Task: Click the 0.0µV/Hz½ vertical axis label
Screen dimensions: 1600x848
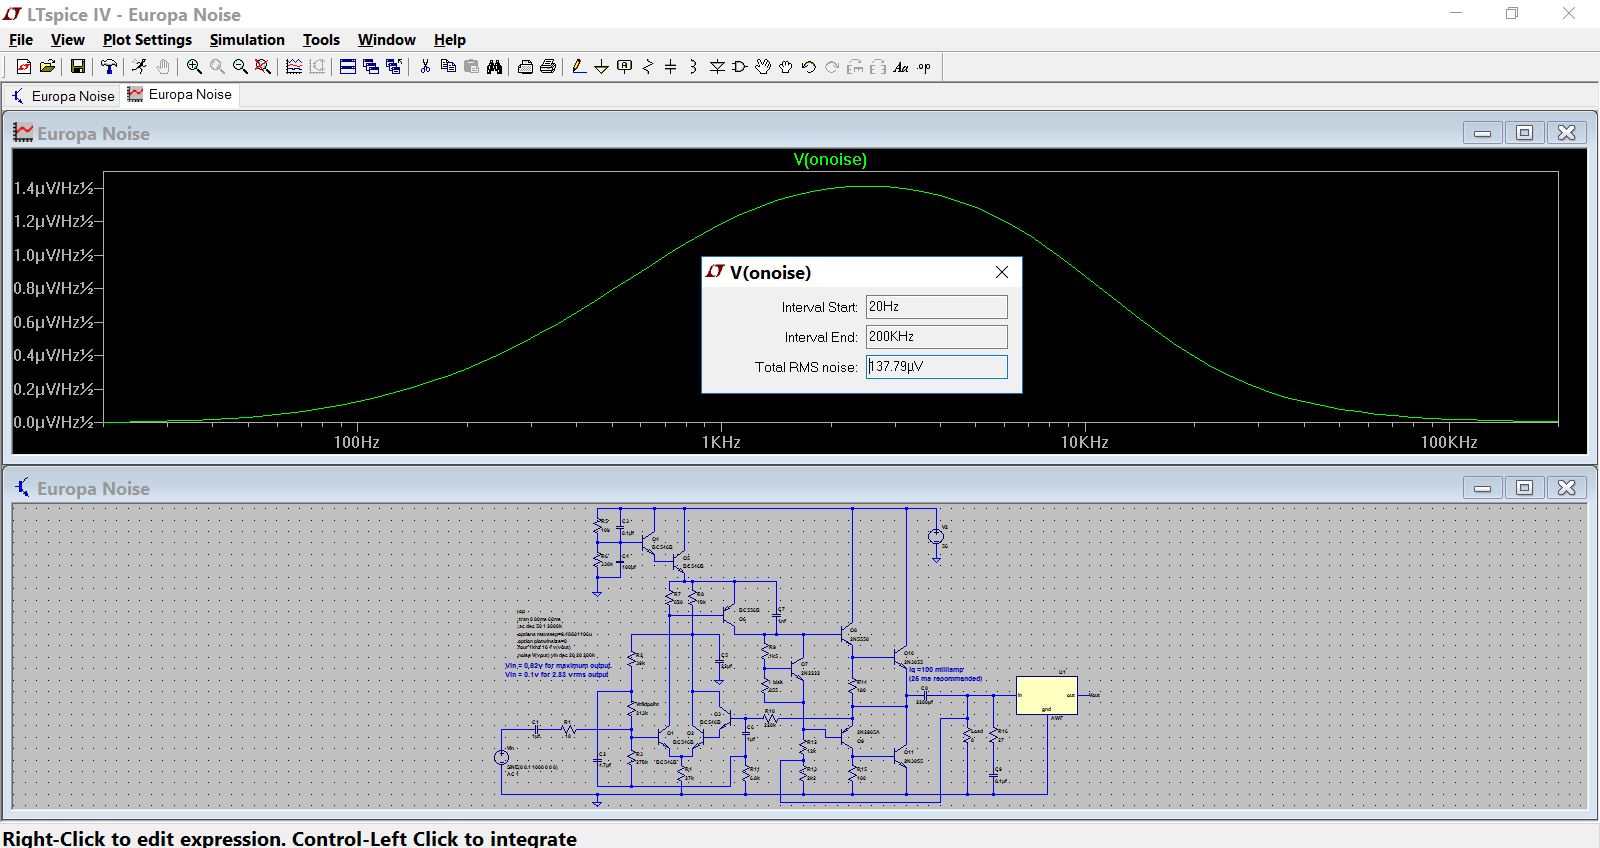Action: pos(54,422)
